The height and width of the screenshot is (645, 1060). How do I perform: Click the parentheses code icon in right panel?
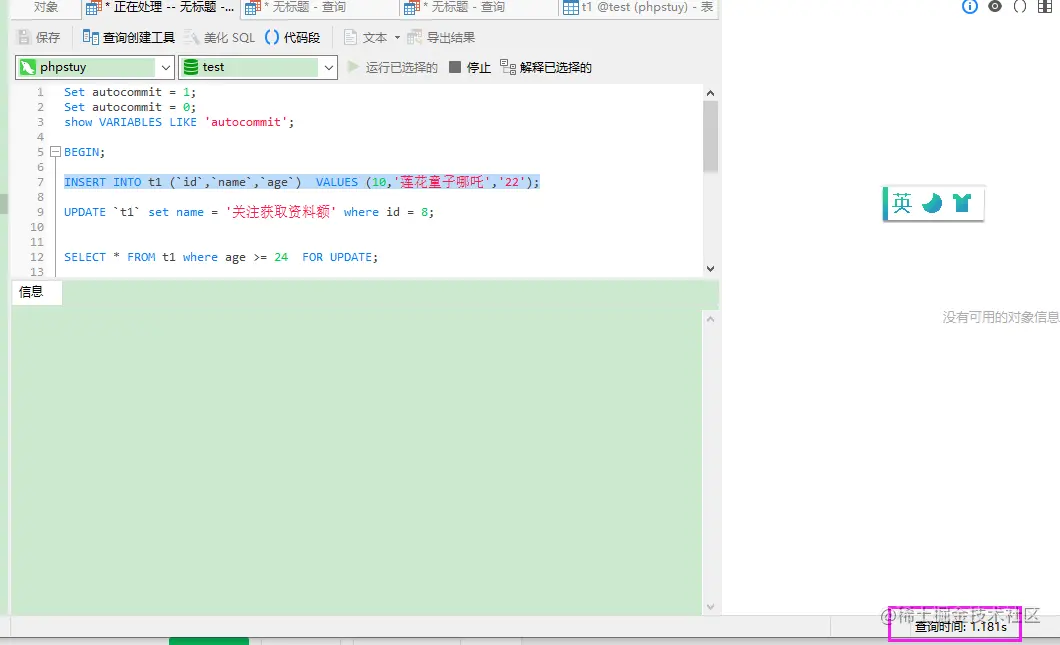point(1019,7)
